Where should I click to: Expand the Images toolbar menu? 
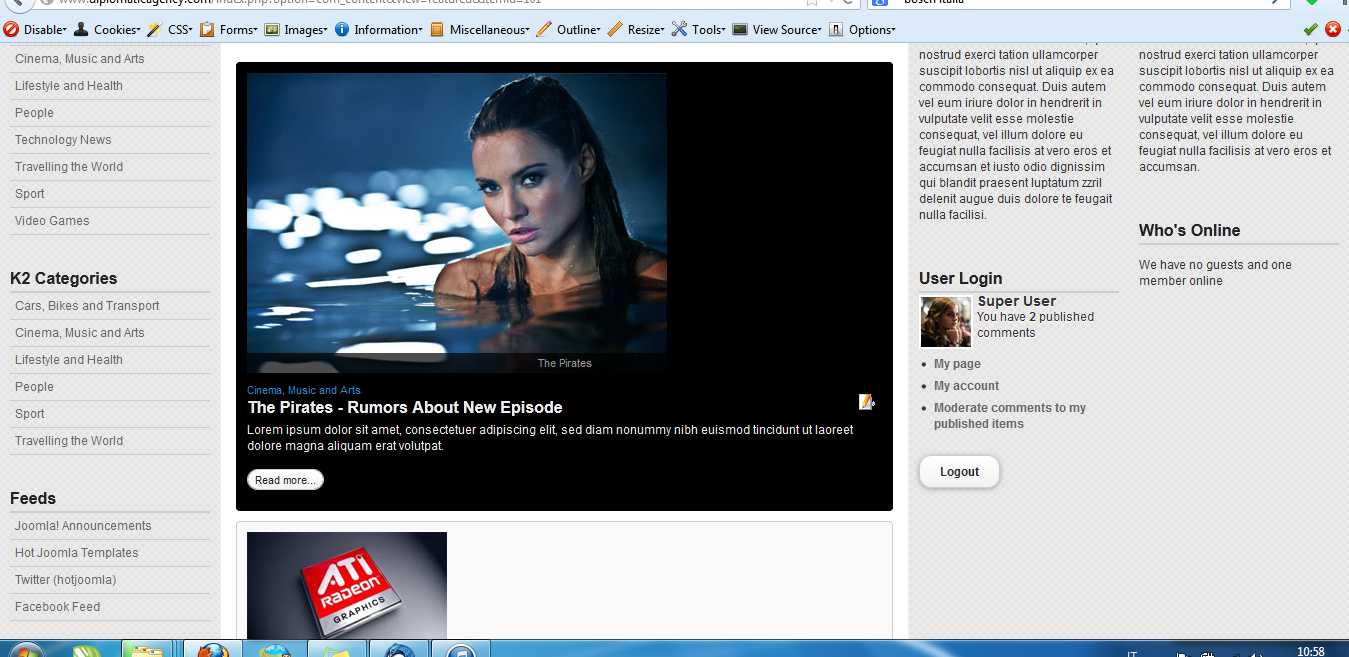(x=296, y=30)
